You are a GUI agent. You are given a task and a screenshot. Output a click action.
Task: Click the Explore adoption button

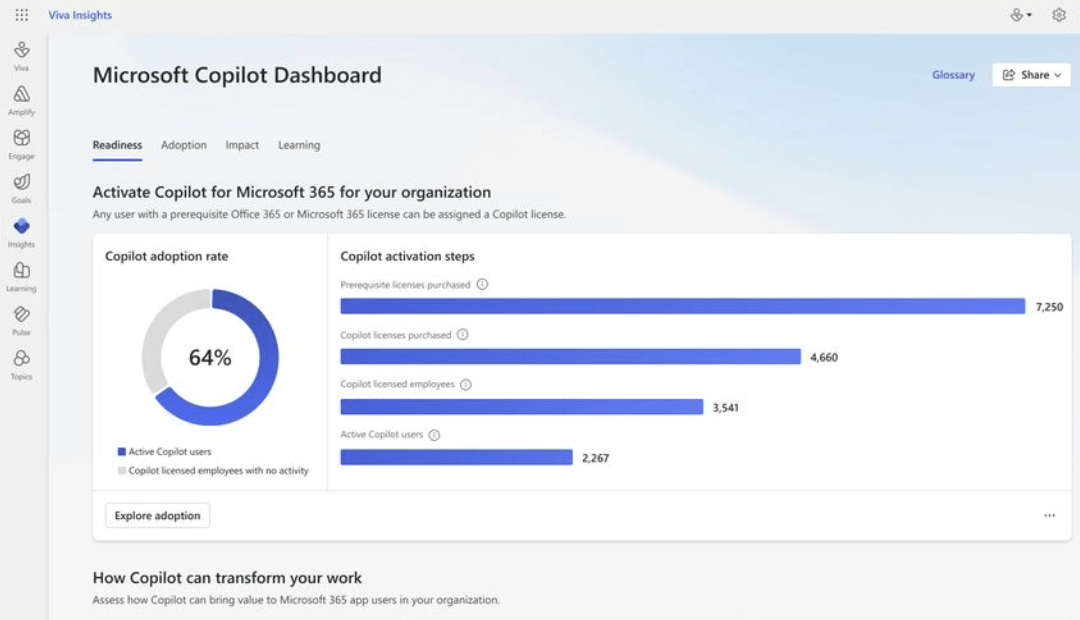(157, 515)
